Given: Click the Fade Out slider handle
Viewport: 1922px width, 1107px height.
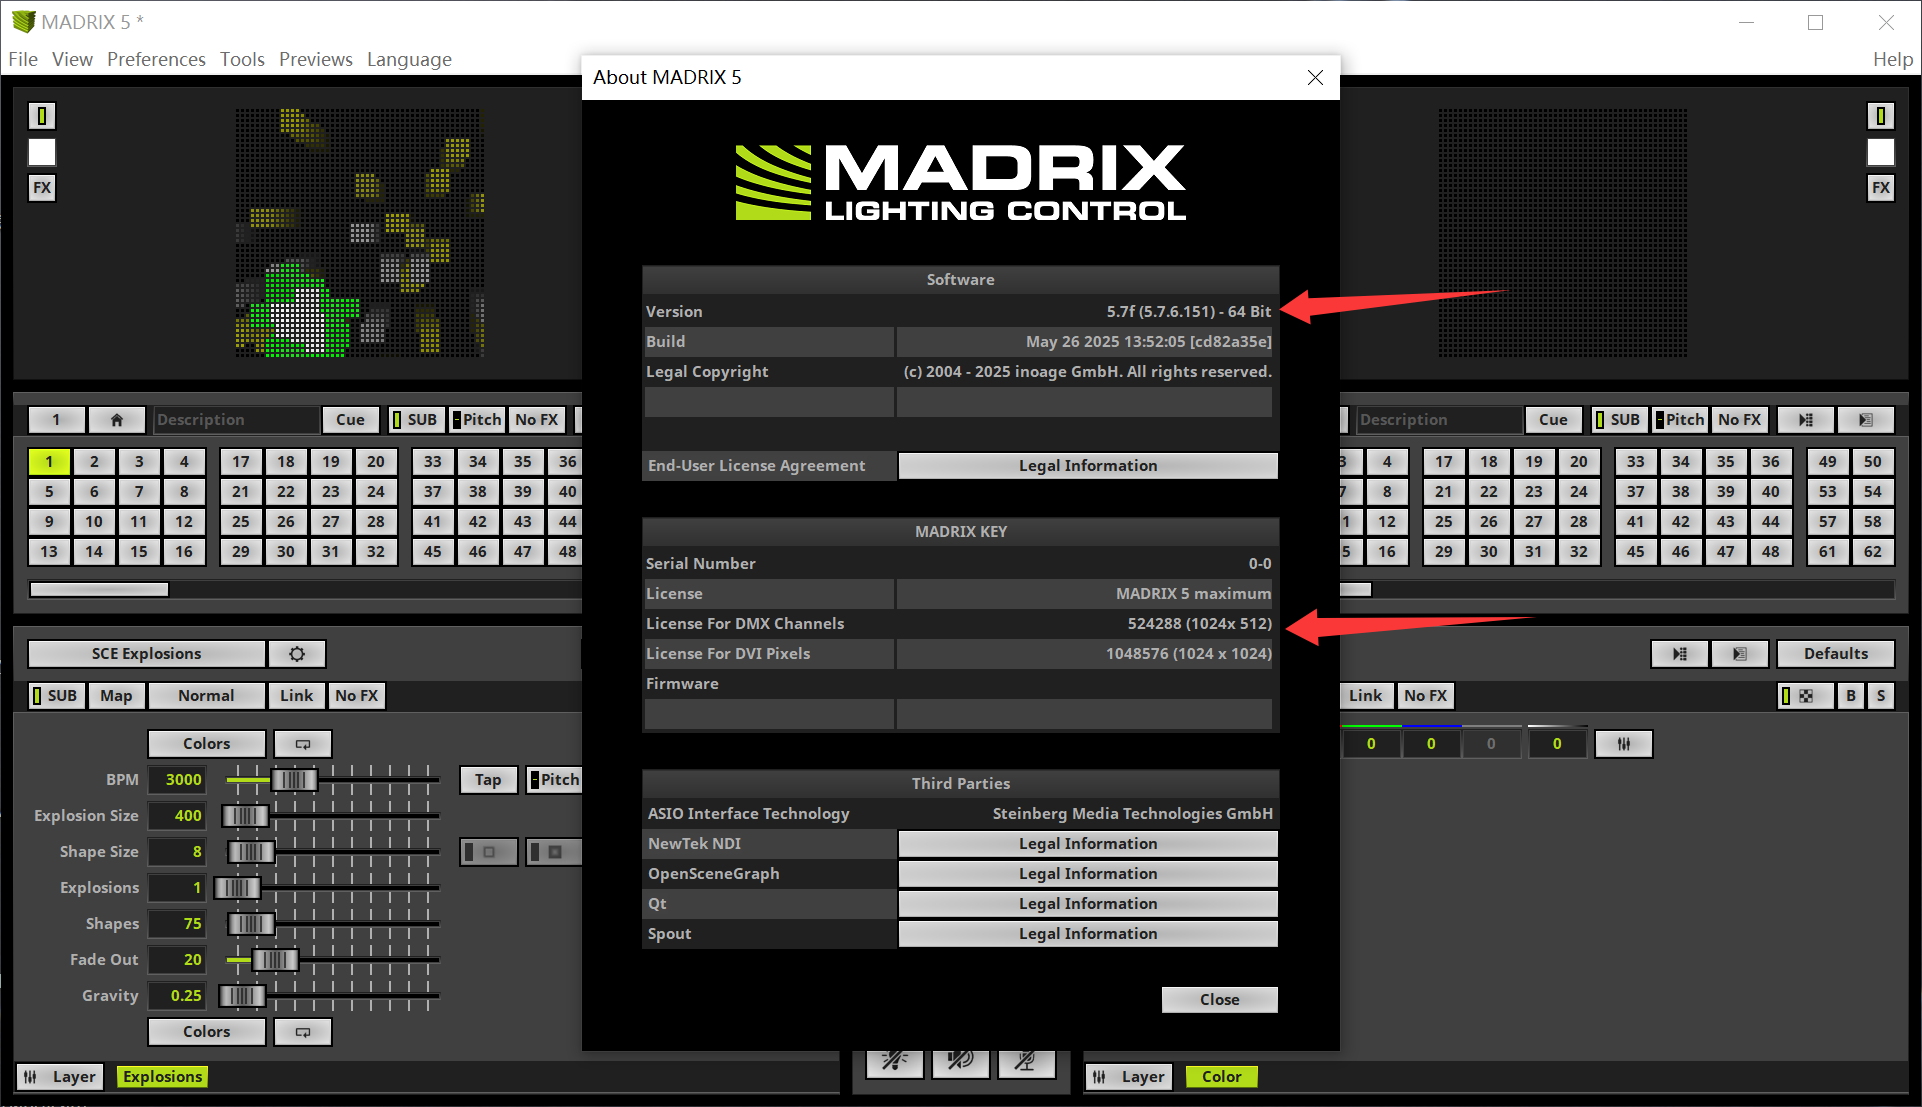Looking at the screenshot, I should (x=275, y=960).
